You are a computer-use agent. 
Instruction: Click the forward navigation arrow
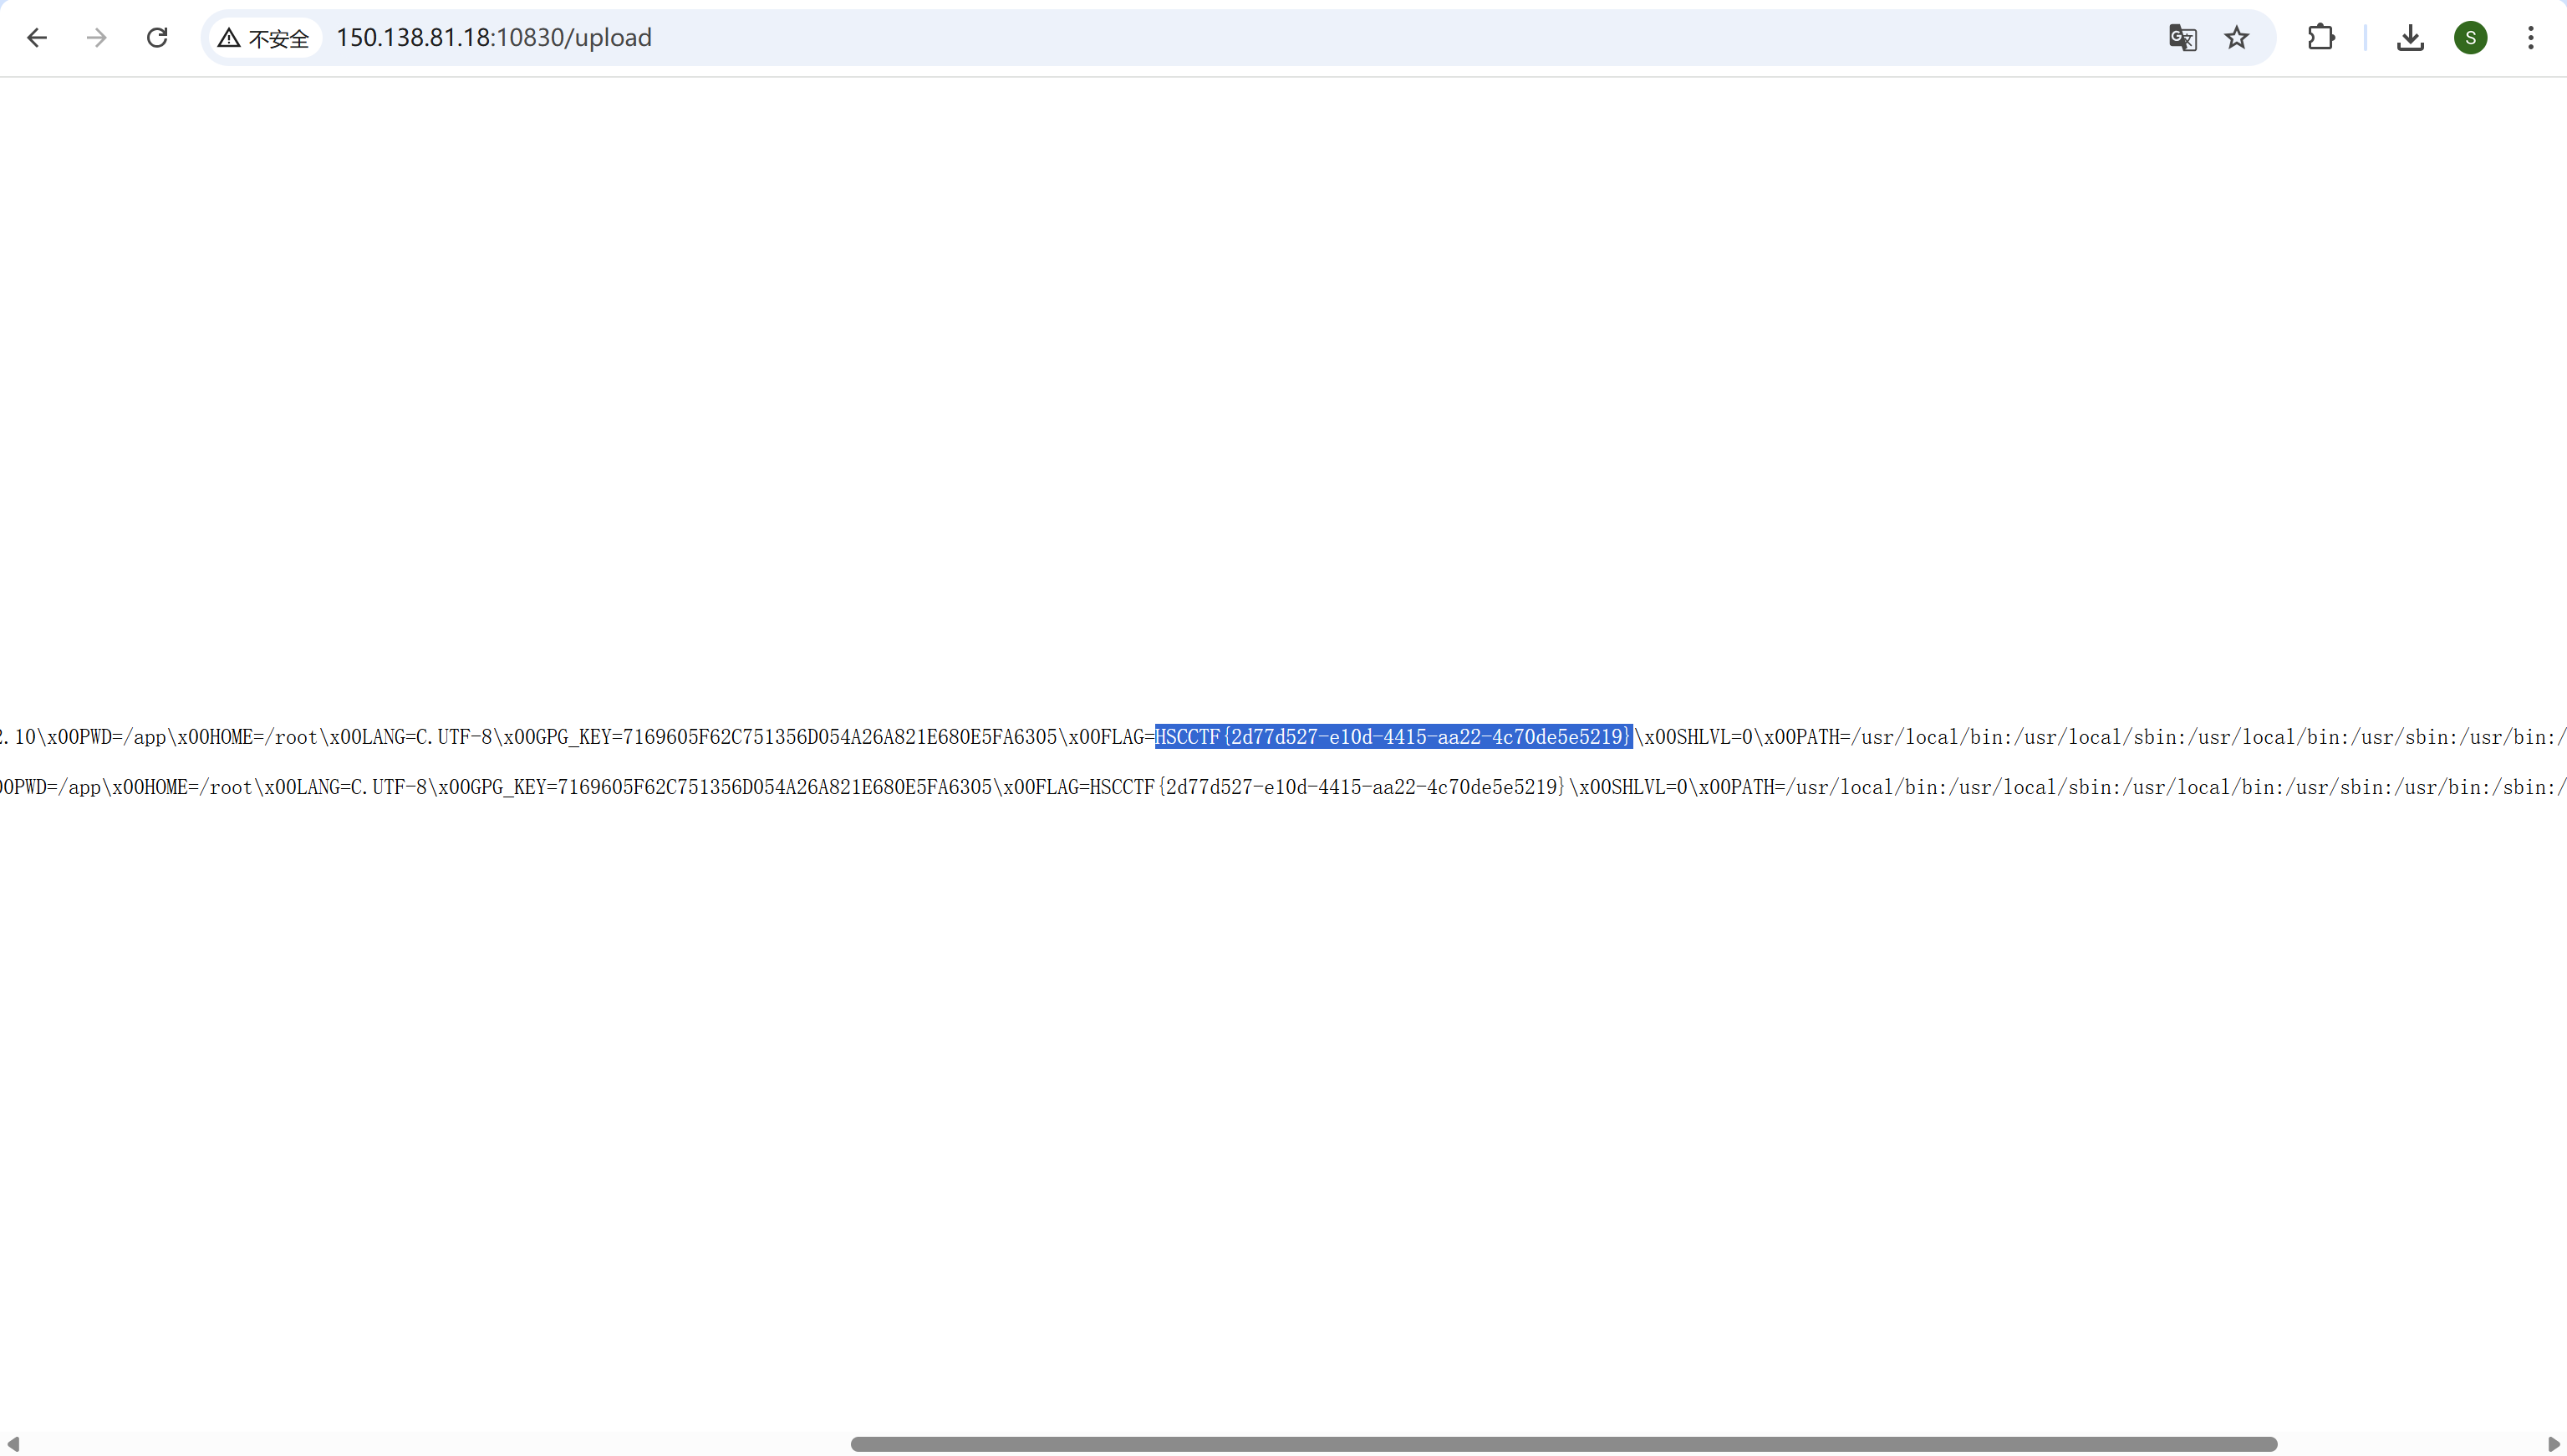97,38
